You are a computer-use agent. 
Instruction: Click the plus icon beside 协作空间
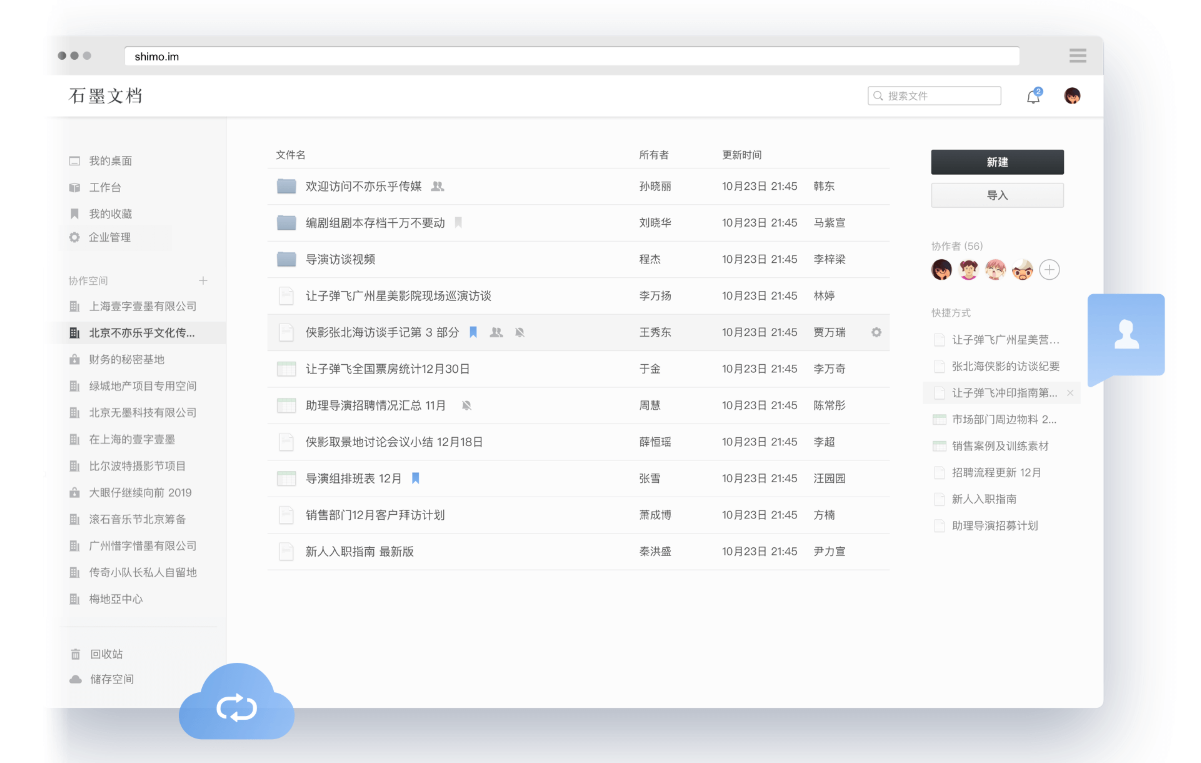pyautogui.click(x=203, y=281)
